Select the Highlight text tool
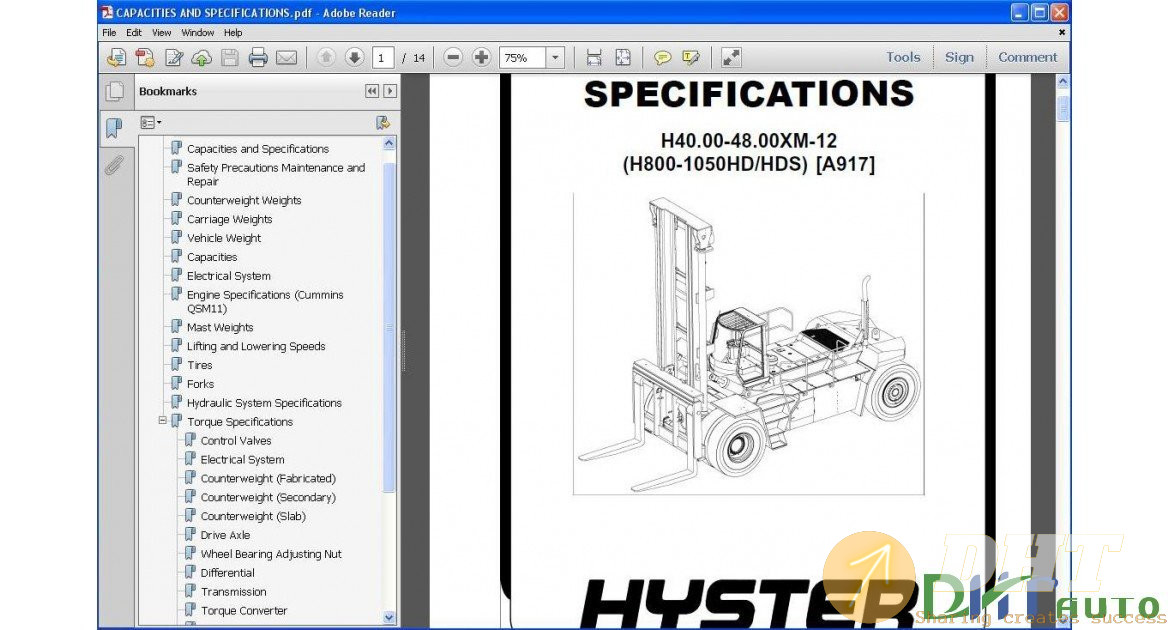Viewport: 1170px width, 630px height. tap(691, 57)
